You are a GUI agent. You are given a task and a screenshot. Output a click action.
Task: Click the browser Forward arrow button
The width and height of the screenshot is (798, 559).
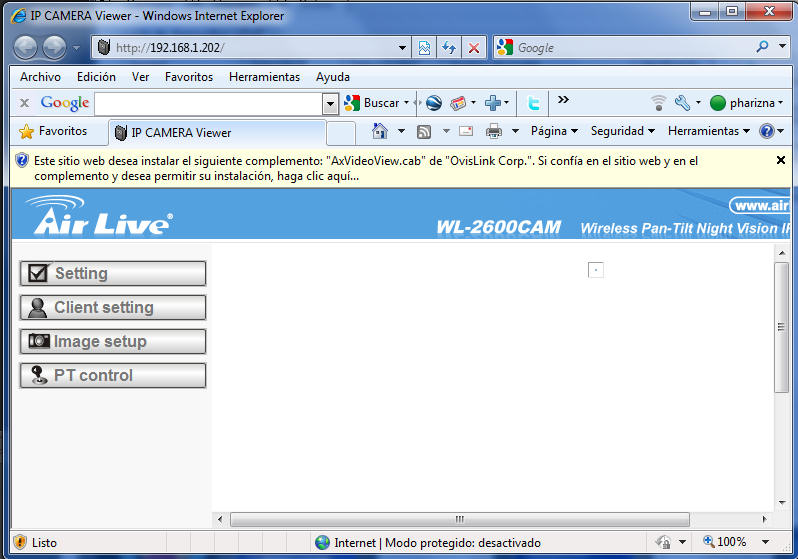(54, 48)
